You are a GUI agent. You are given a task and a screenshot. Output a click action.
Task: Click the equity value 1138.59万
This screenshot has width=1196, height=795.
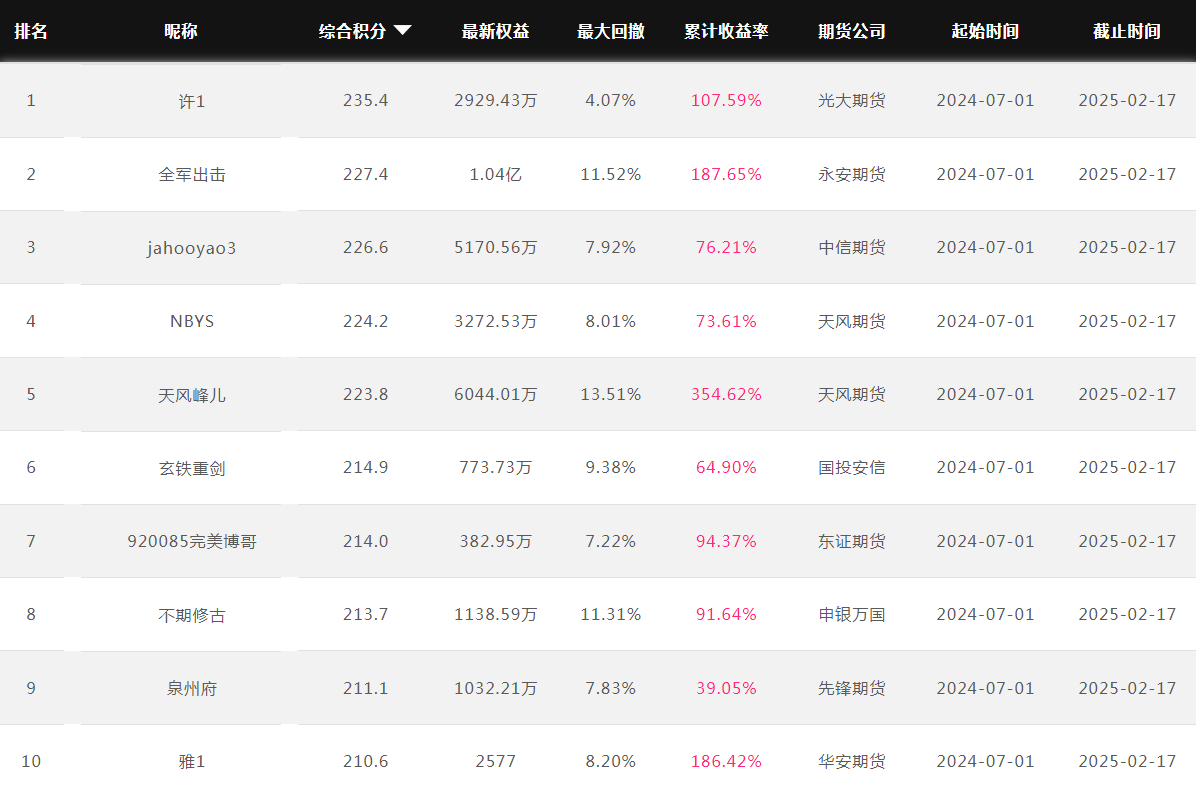coord(496,615)
